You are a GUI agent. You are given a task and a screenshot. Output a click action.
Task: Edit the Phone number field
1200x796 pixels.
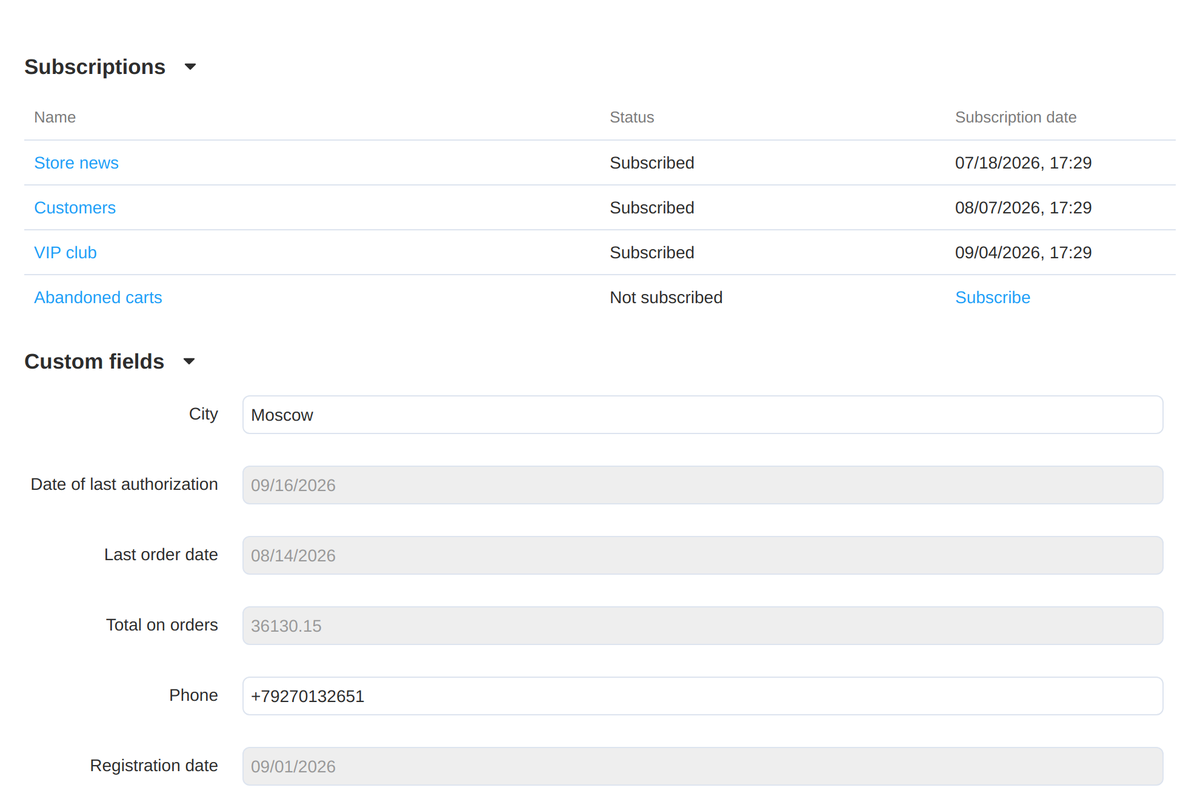pyautogui.click(x=702, y=696)
